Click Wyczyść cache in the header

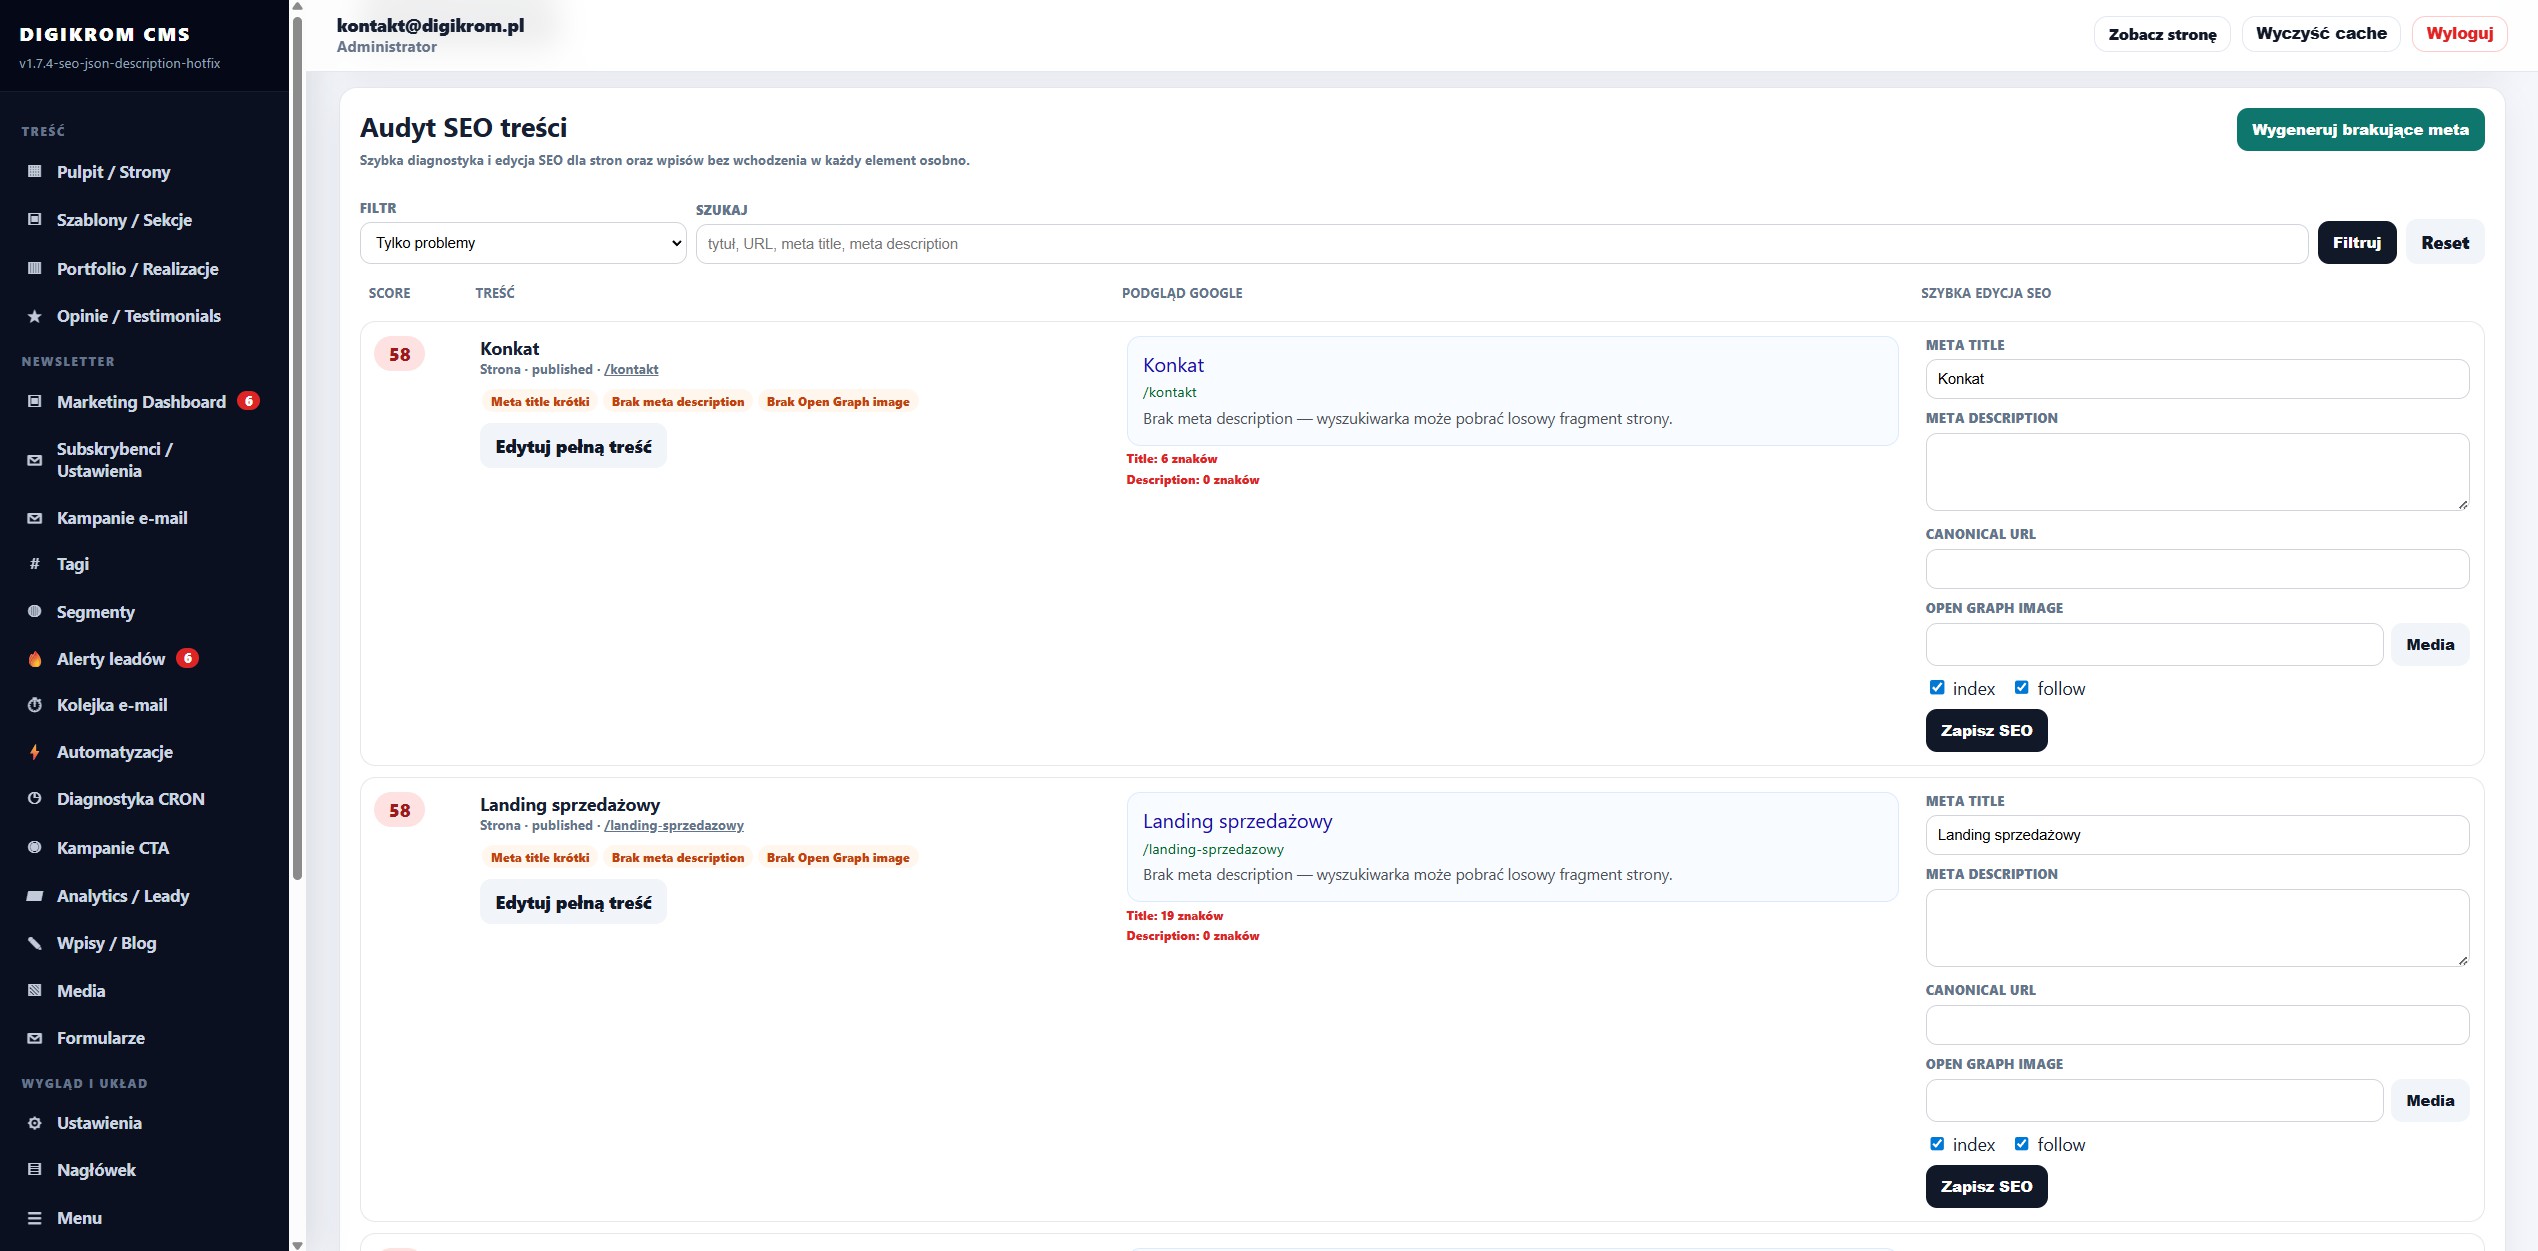(x=2321, y=34)
